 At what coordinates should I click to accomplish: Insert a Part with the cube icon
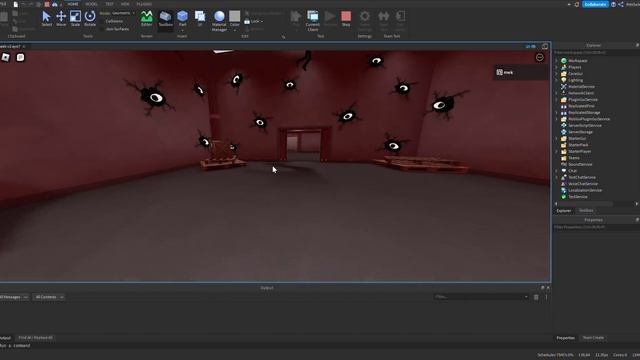182,16
